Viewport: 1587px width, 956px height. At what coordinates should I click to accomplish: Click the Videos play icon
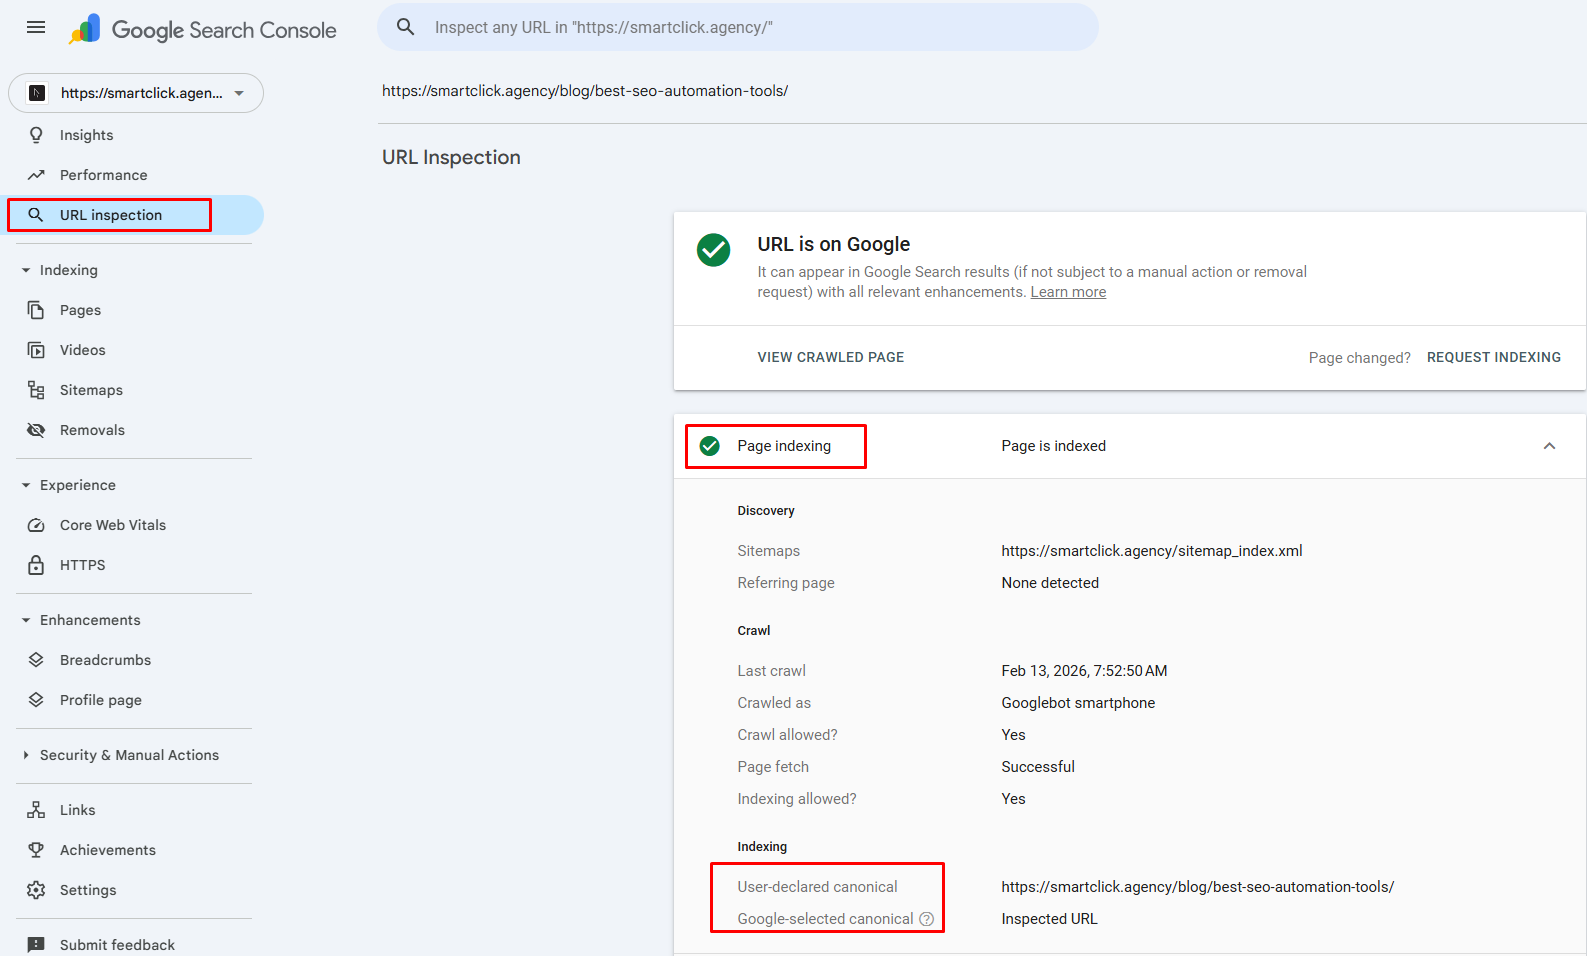coord(36,350)
